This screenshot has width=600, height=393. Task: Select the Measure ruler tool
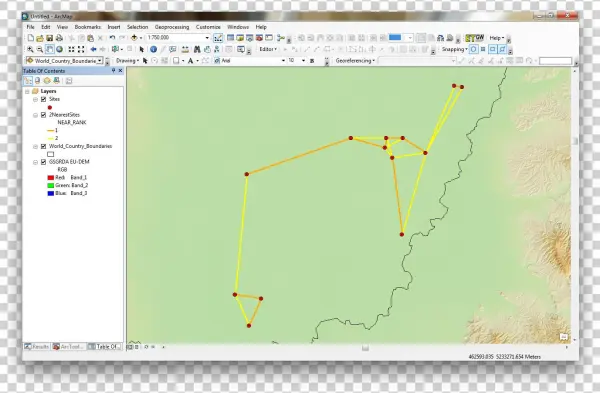[185, 49]
